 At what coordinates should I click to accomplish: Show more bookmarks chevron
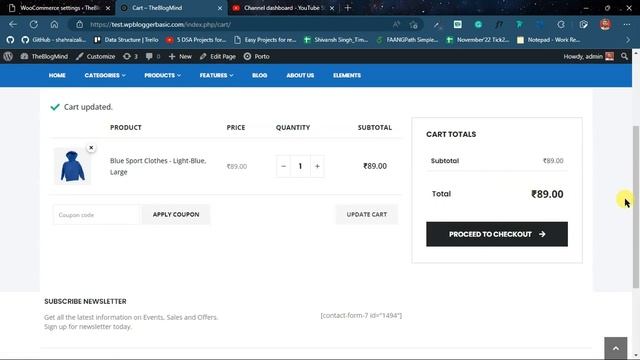pos(628,40)
